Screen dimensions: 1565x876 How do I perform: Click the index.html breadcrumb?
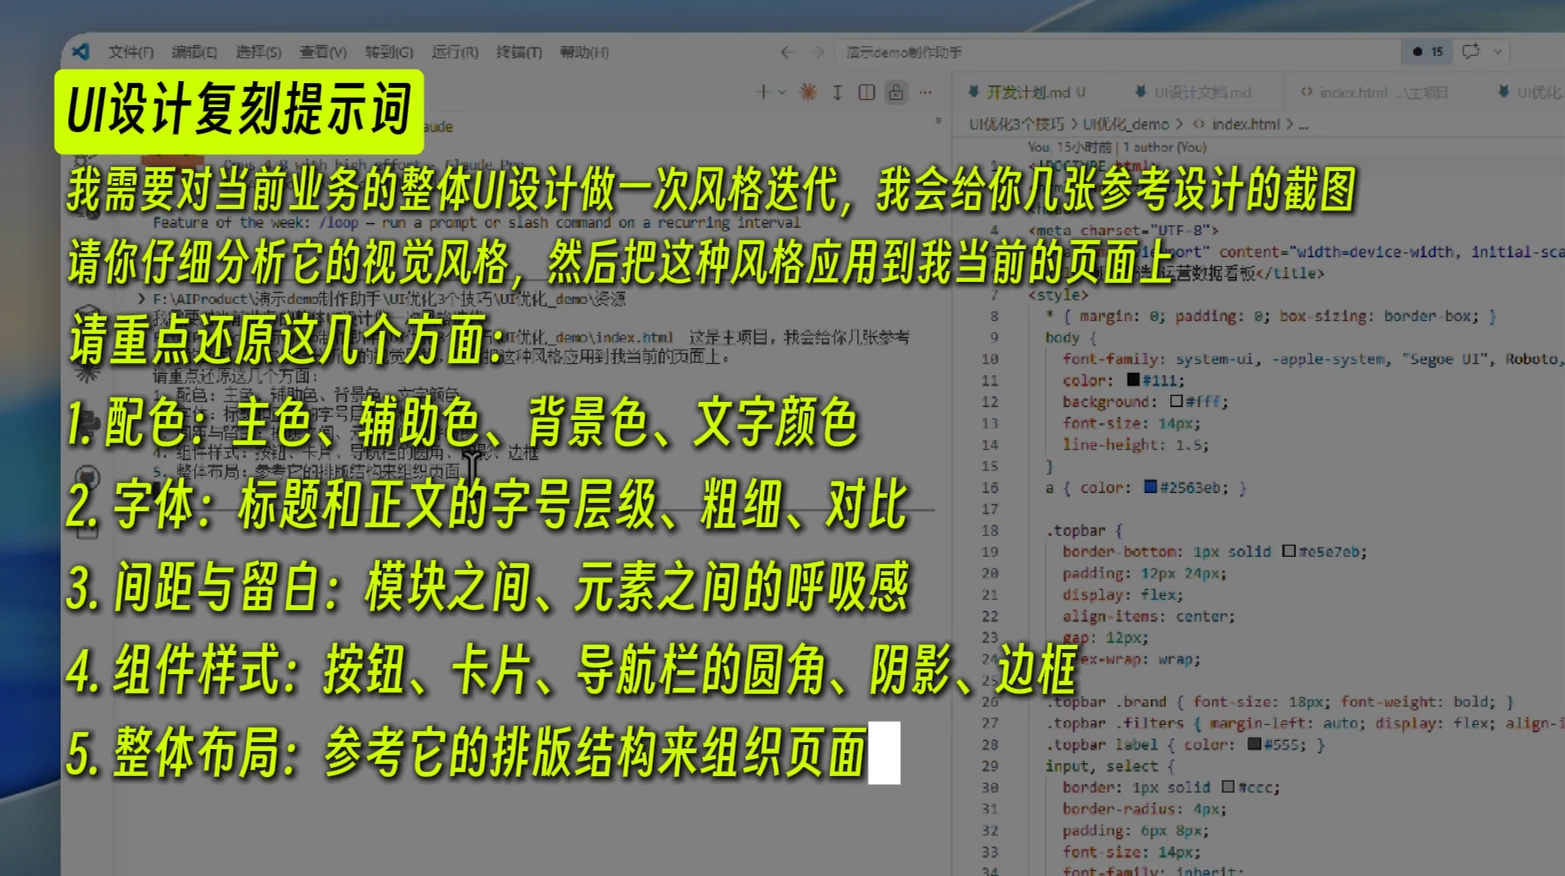(x=1245, y=124)
